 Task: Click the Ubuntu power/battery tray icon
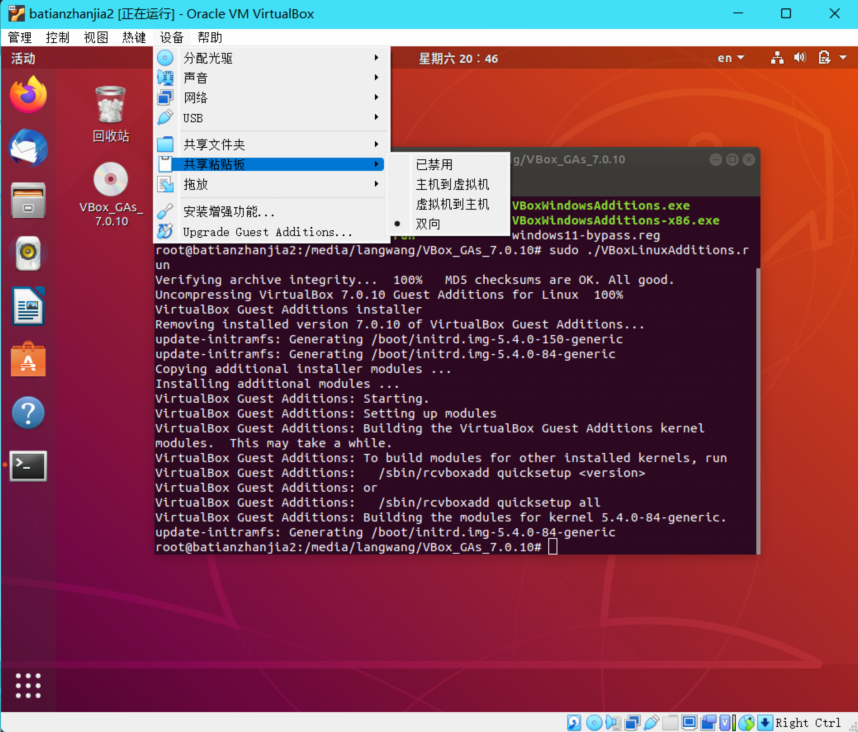[824, 57]
